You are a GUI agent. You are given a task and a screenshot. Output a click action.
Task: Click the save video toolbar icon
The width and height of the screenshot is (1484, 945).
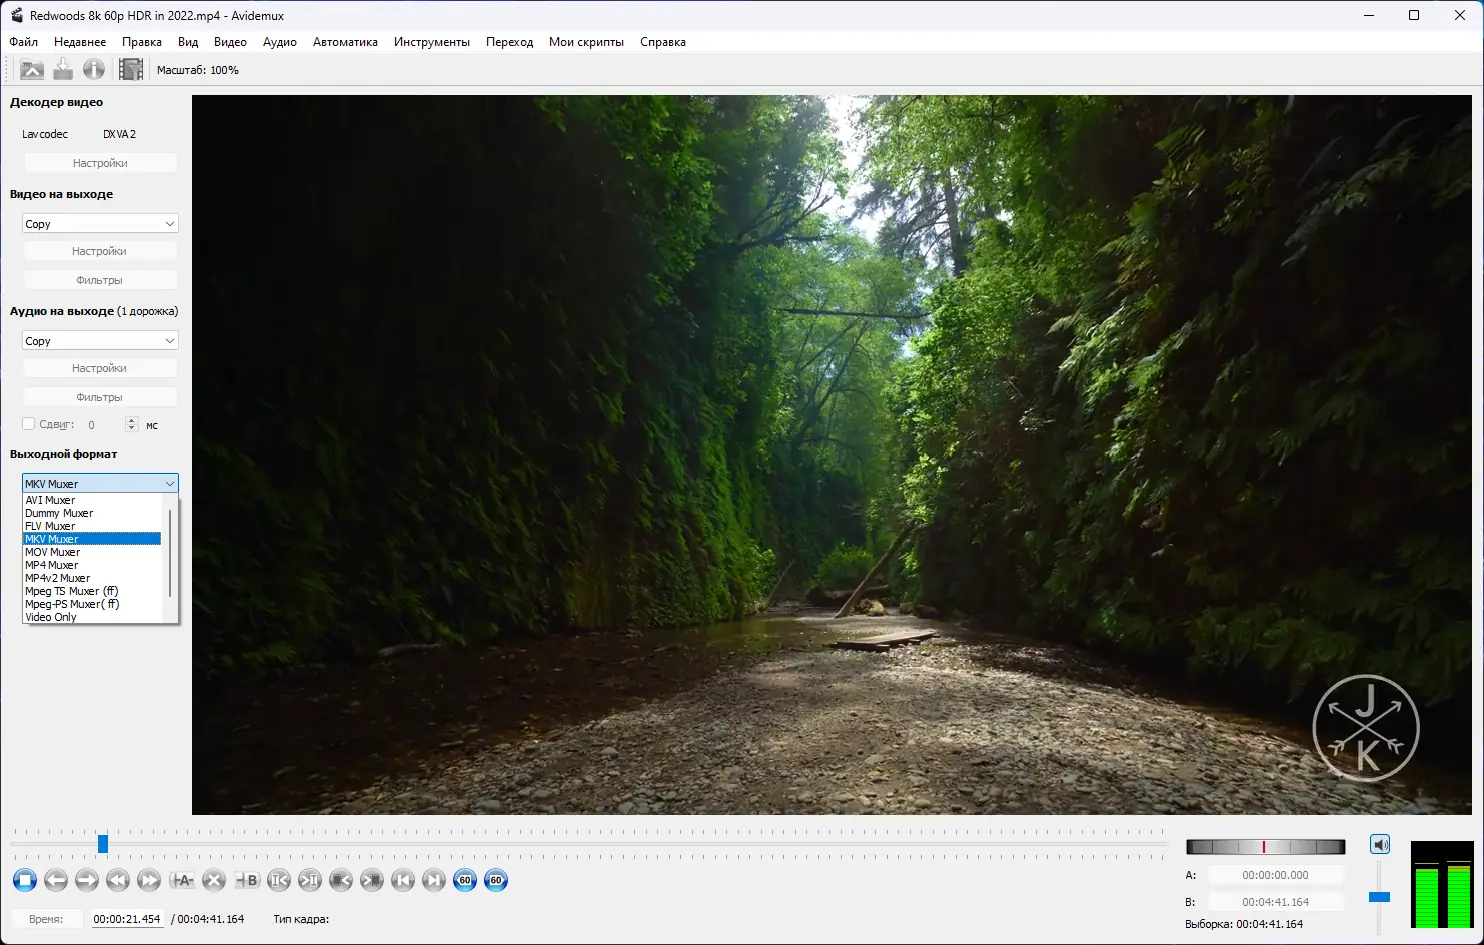63,69
